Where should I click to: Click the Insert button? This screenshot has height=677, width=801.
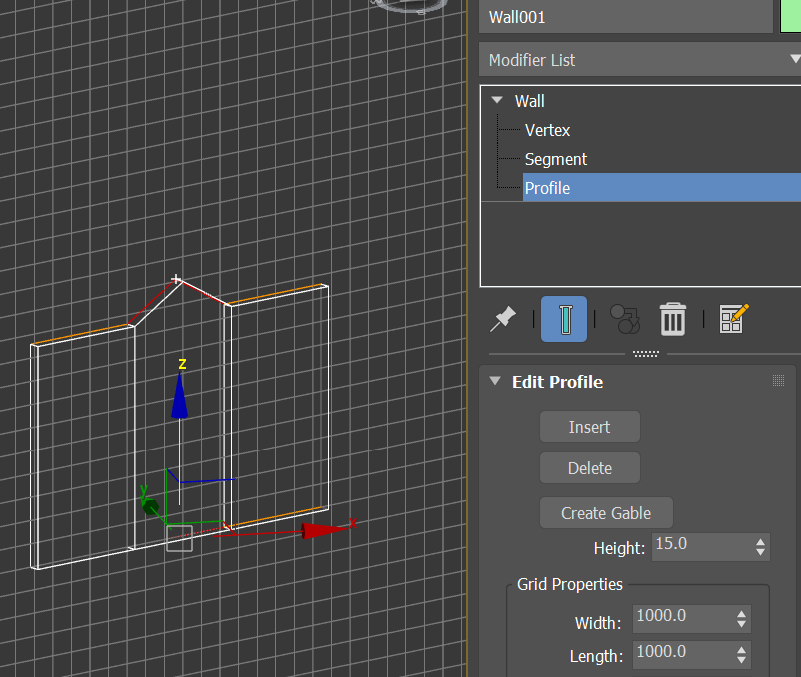[589, 426]
